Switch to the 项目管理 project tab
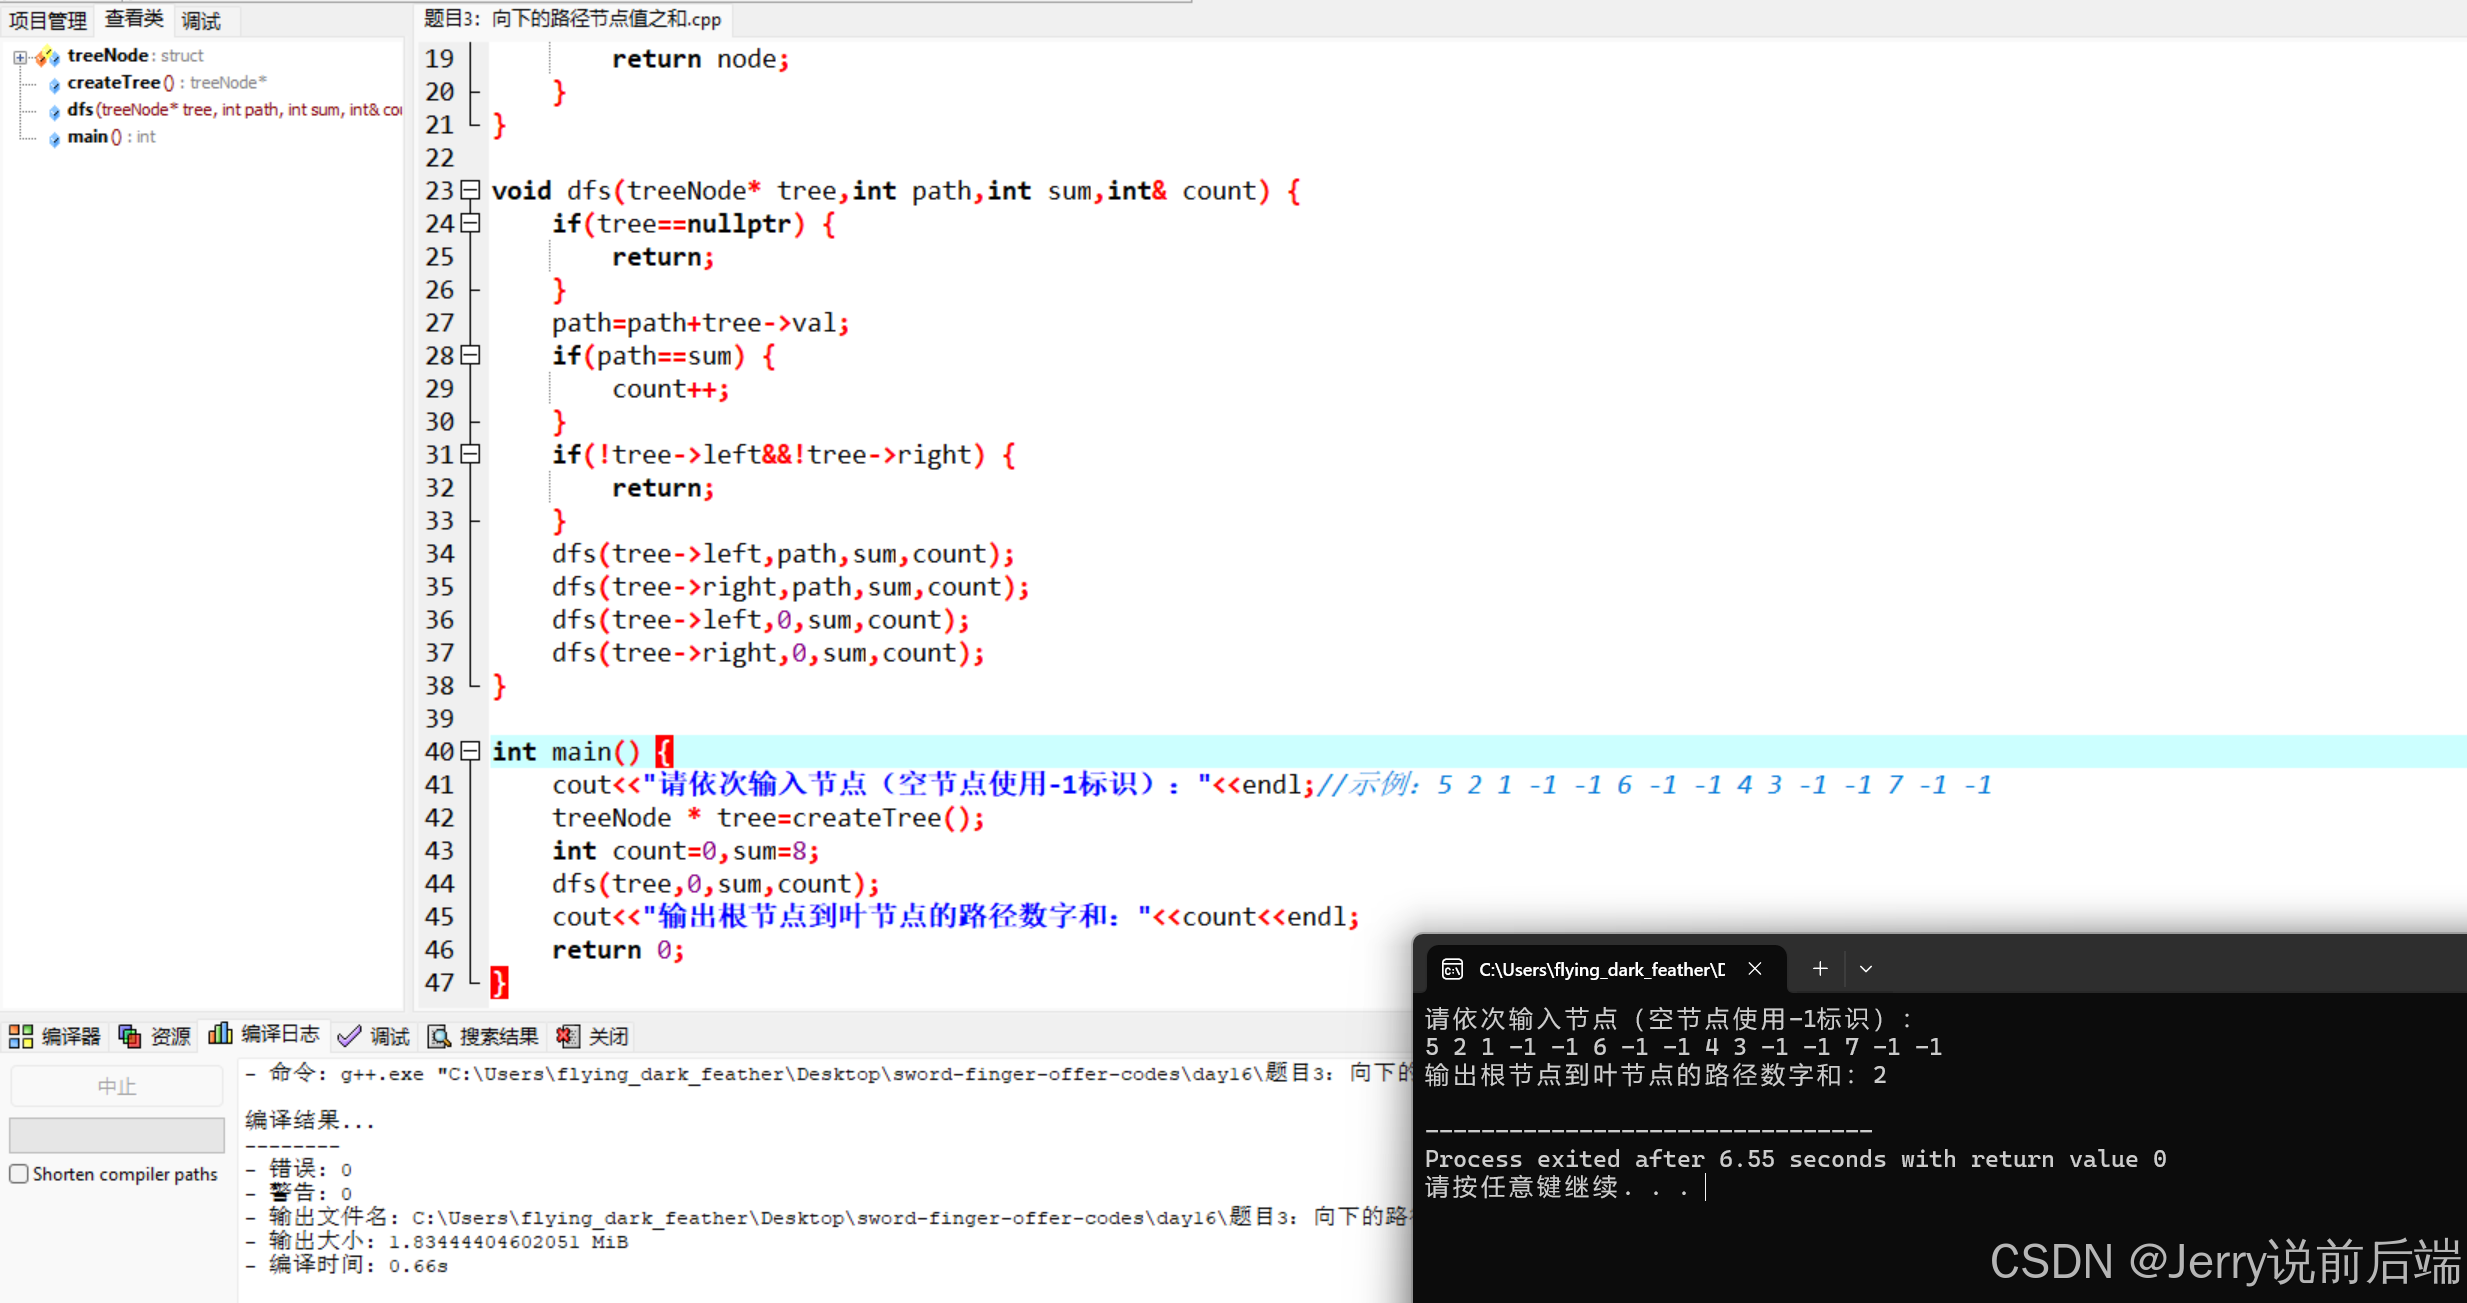 (x=47, y=20)
